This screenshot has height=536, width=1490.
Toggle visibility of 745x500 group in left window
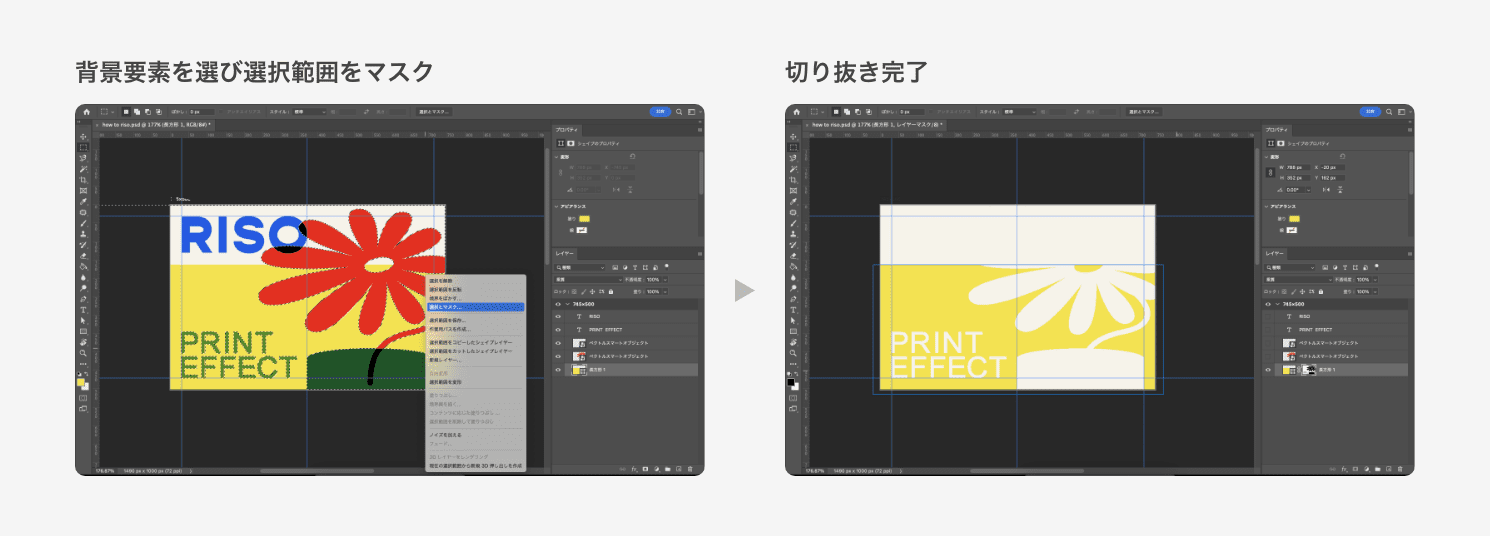point(558,304)
